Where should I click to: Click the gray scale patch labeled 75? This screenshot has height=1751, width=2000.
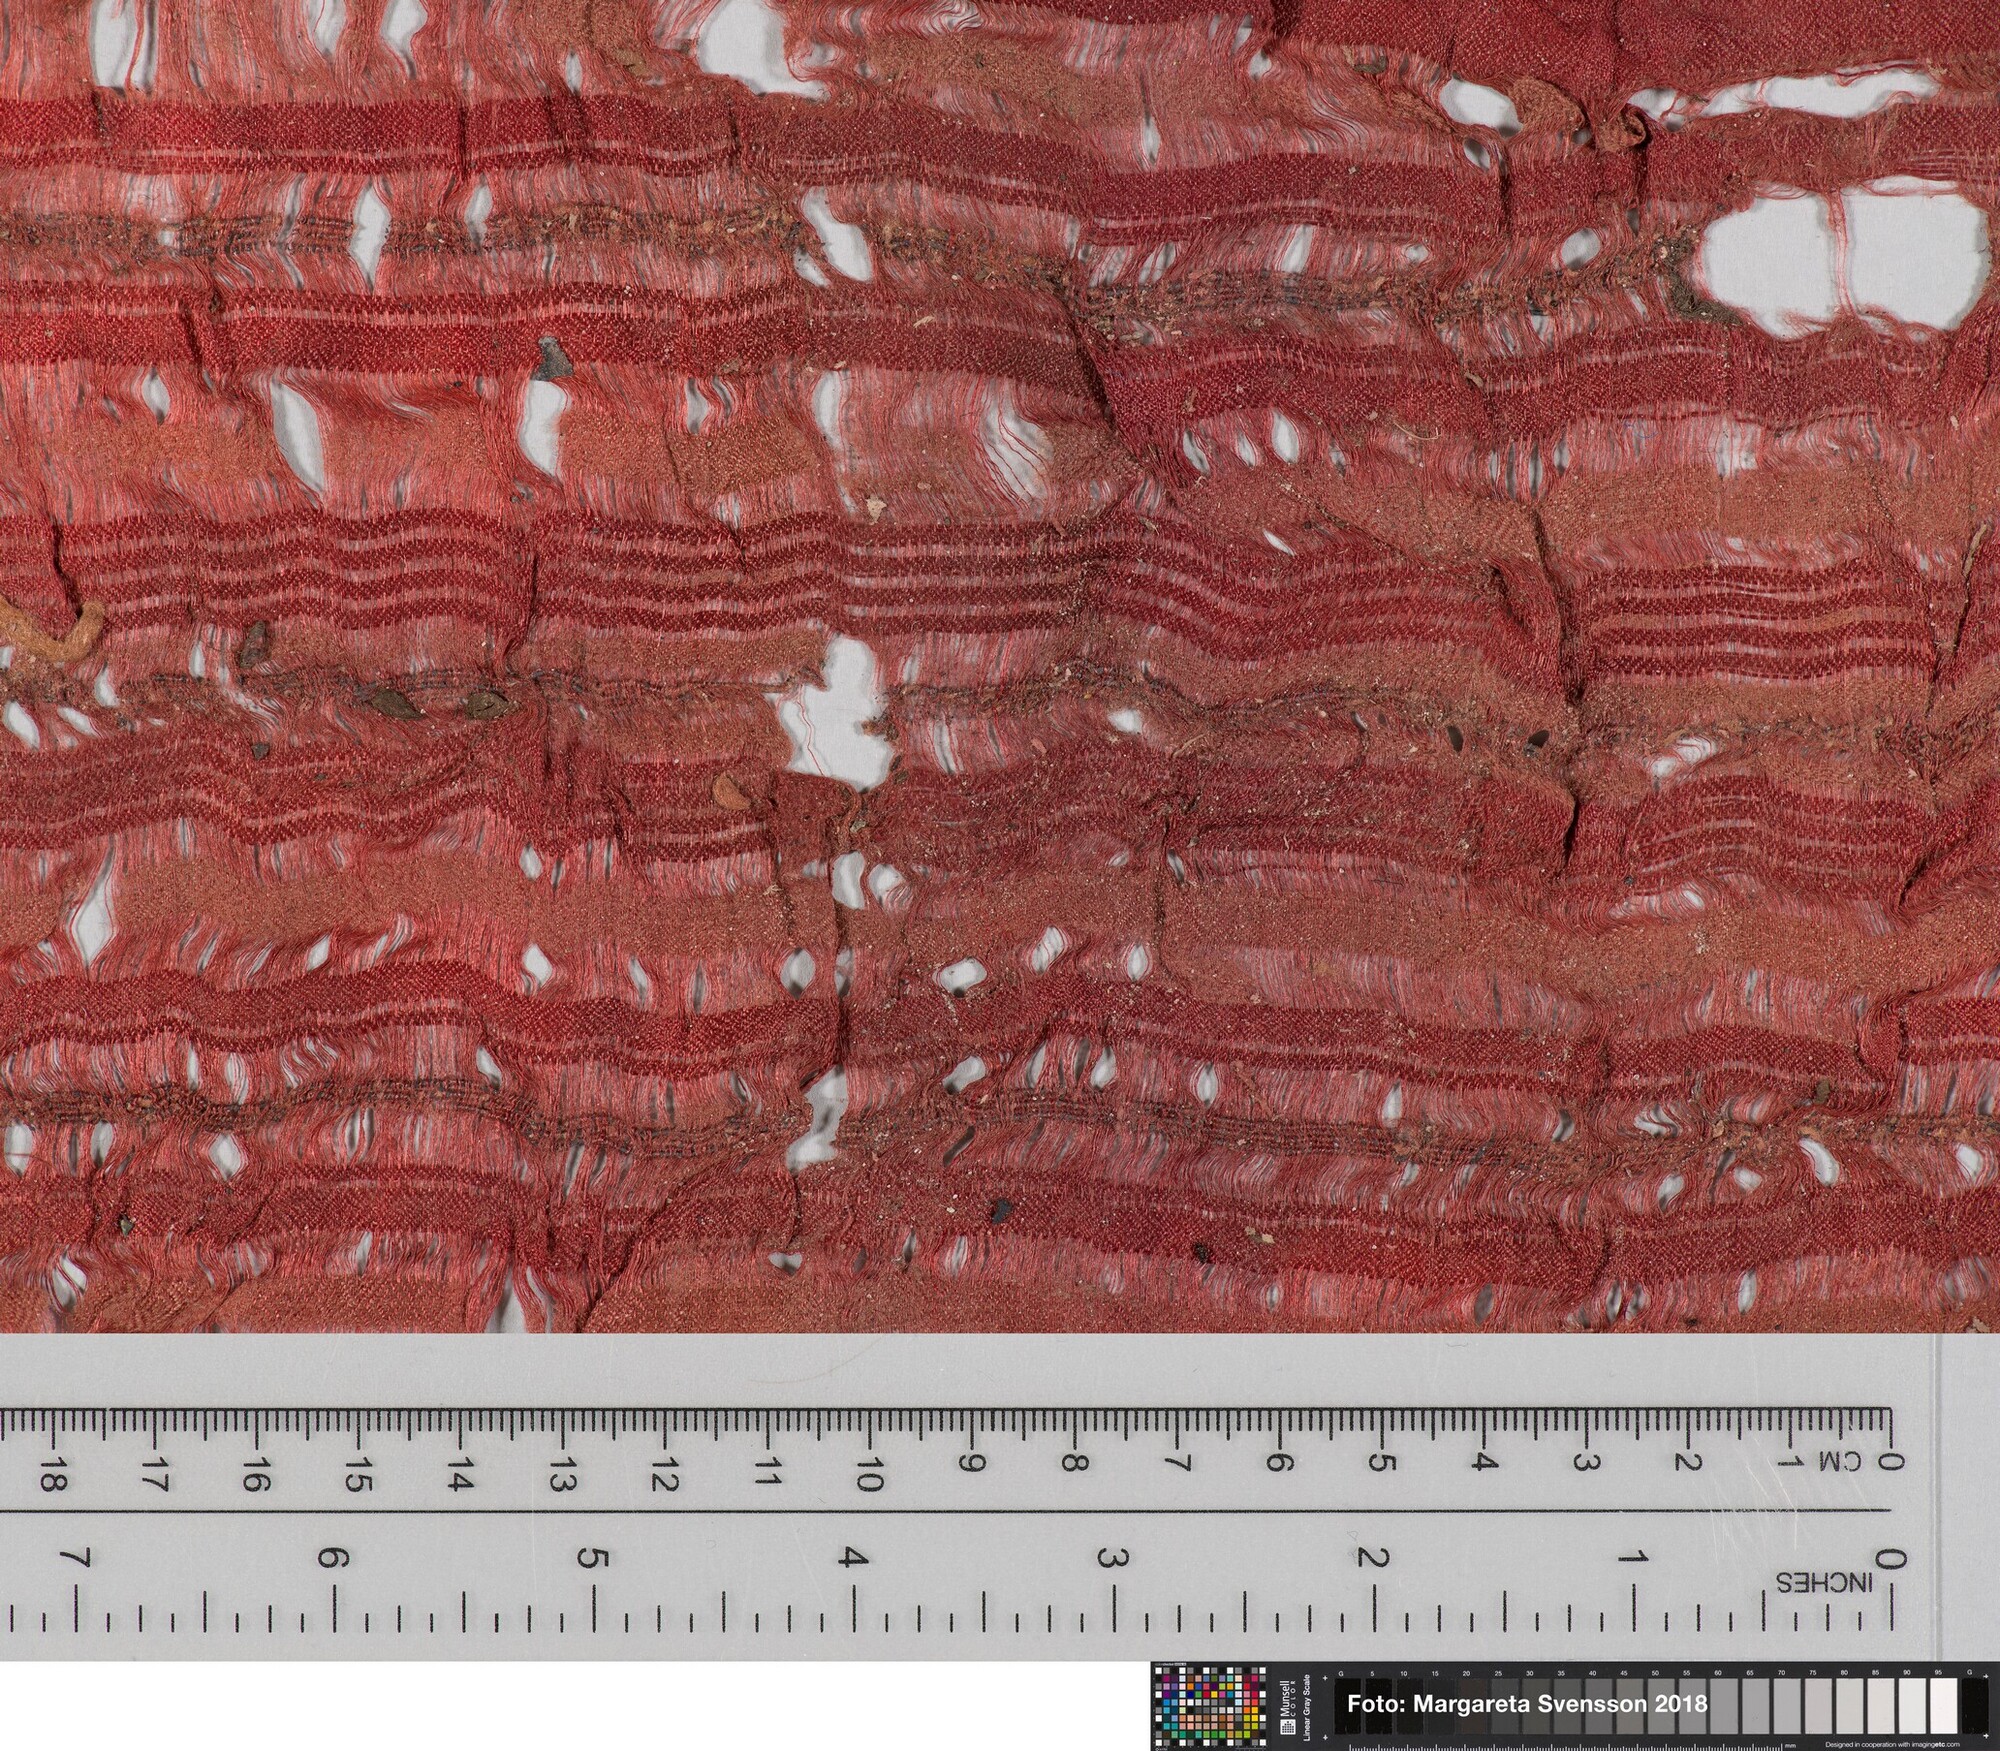pos(1817,1706)
